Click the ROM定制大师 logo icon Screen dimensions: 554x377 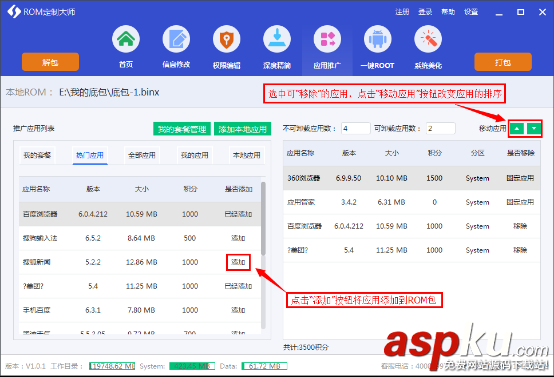point(14,12)
